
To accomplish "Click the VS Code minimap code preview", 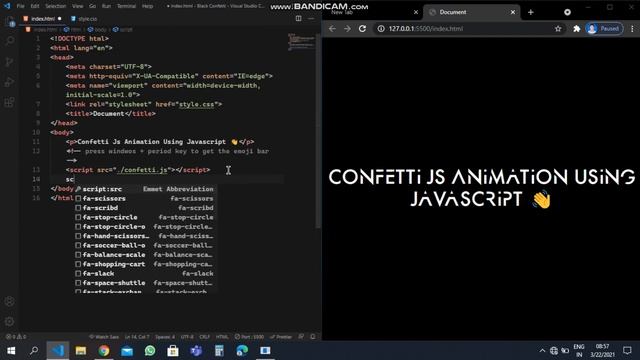I will pyautogui.click(x=302, y=42).
